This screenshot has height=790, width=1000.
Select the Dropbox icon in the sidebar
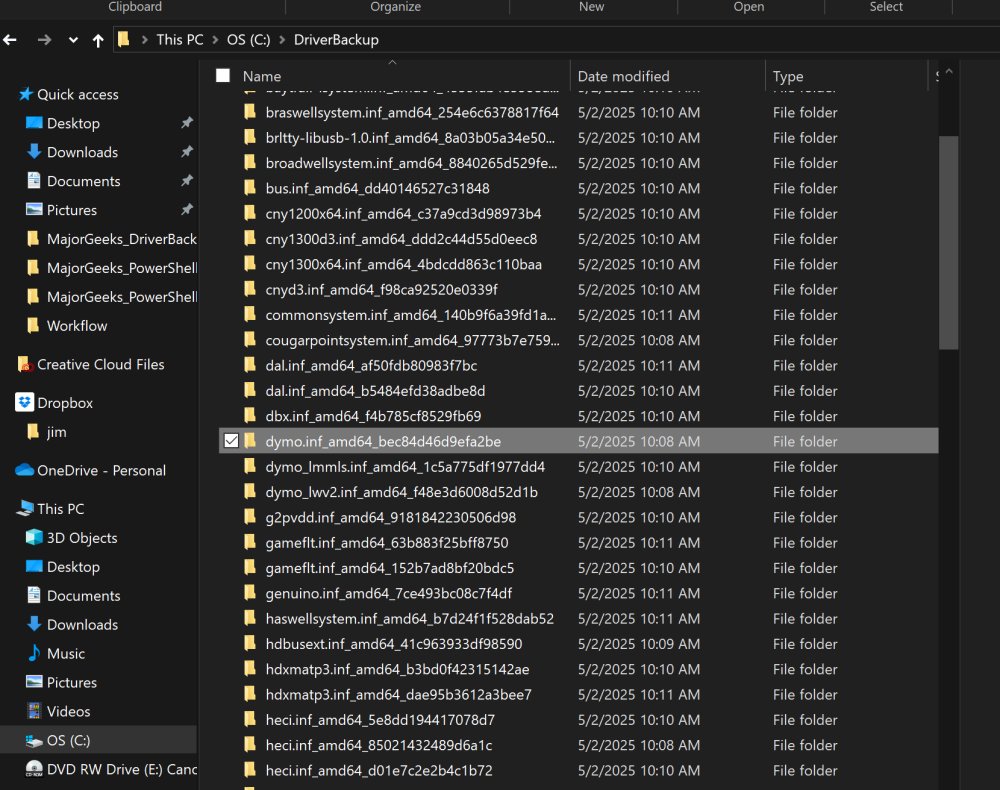25,402
